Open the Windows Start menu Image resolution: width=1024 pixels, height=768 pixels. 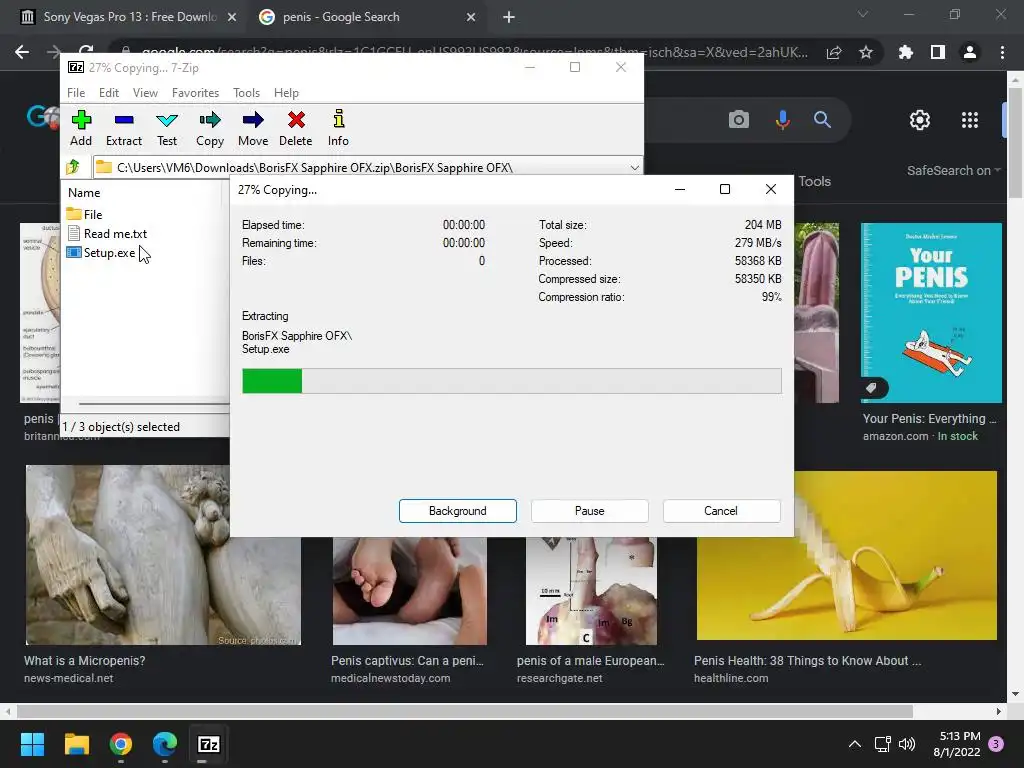point(32,744)
